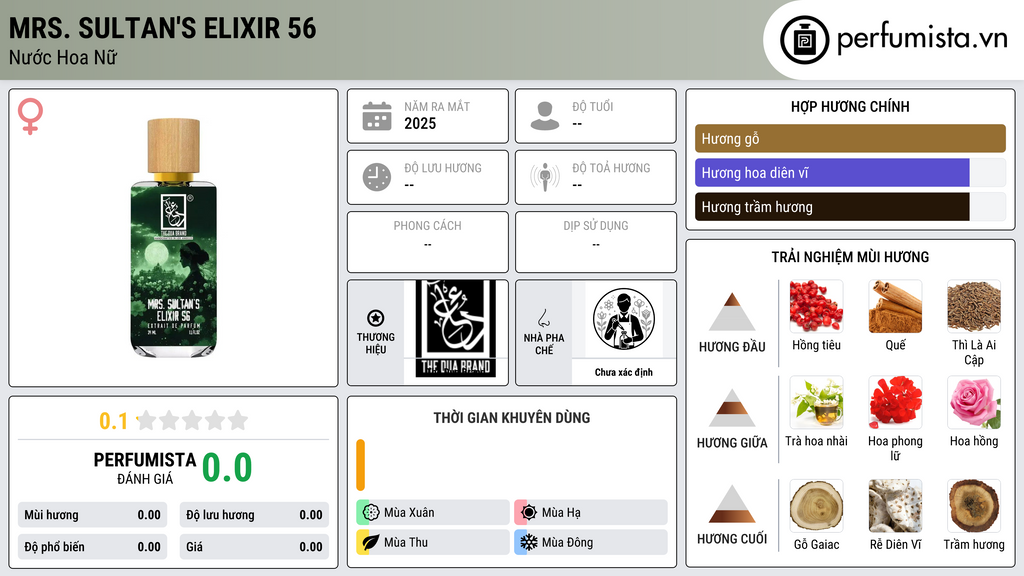Click the clock icon beside Độ lưu hương

click(x=377, y=177)
